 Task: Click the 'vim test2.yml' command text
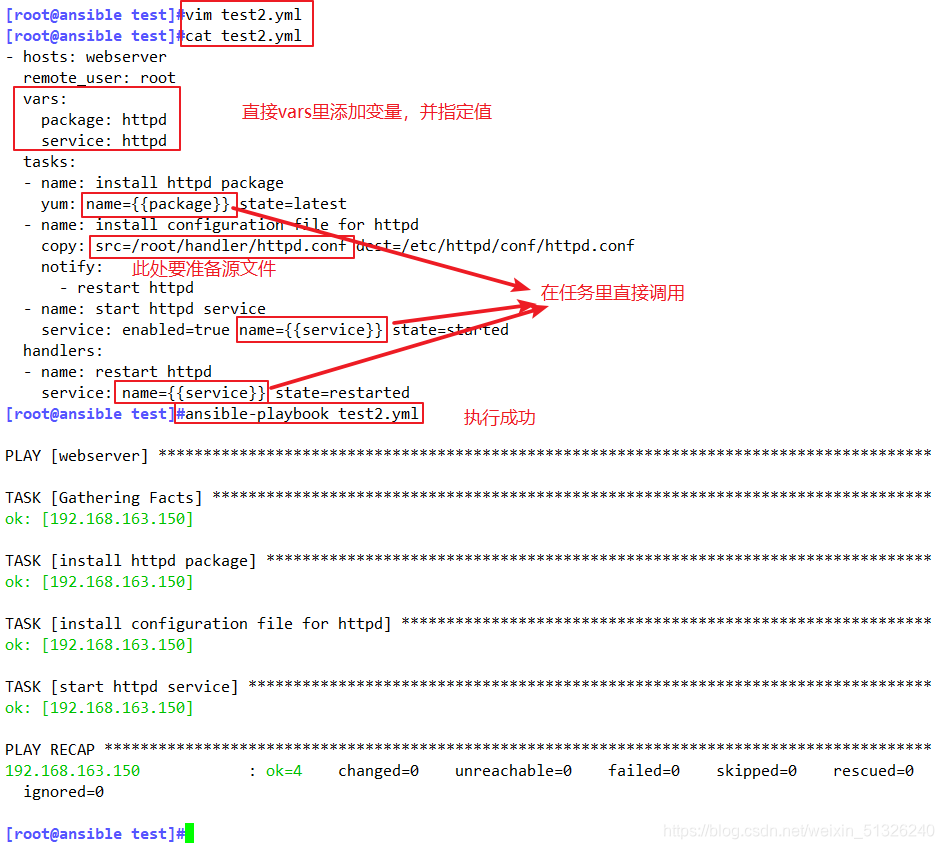click(243, 14)
